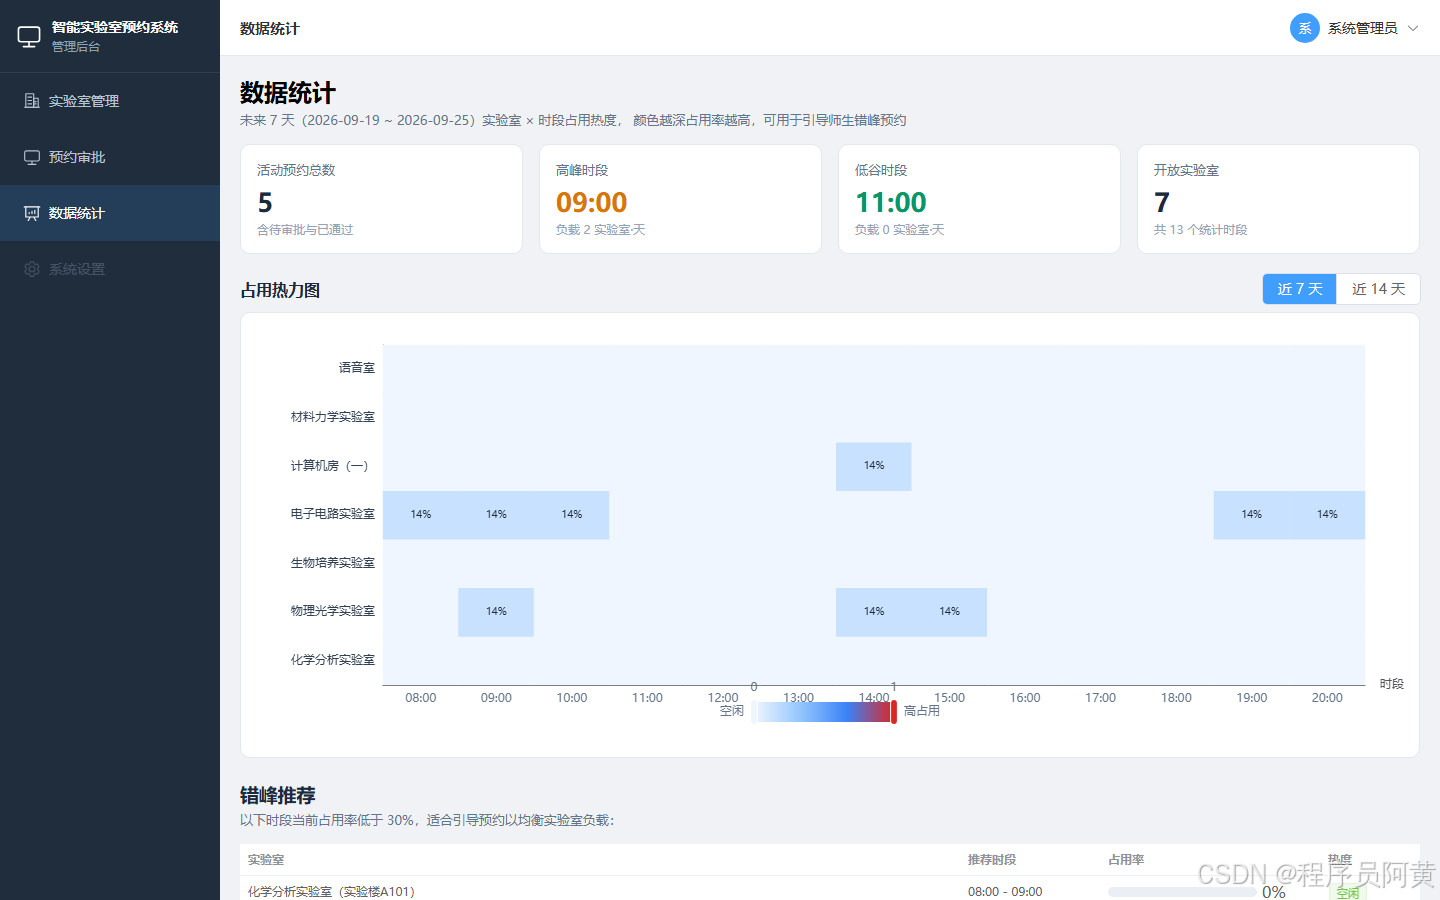Open 预约审批 menu item
The height and width of the screenshot is (900, 1440).
(x=110, y=157)
